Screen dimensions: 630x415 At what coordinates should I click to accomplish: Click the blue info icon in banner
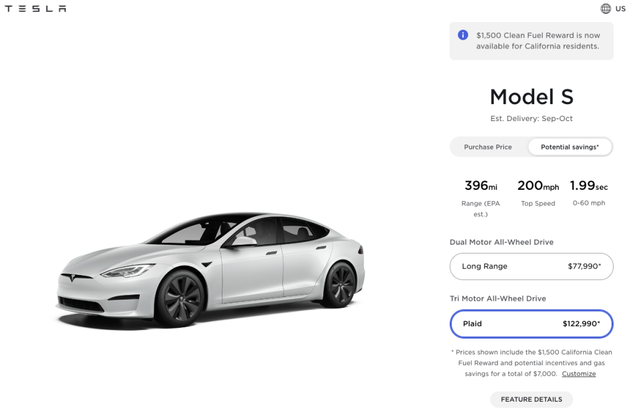463,35
